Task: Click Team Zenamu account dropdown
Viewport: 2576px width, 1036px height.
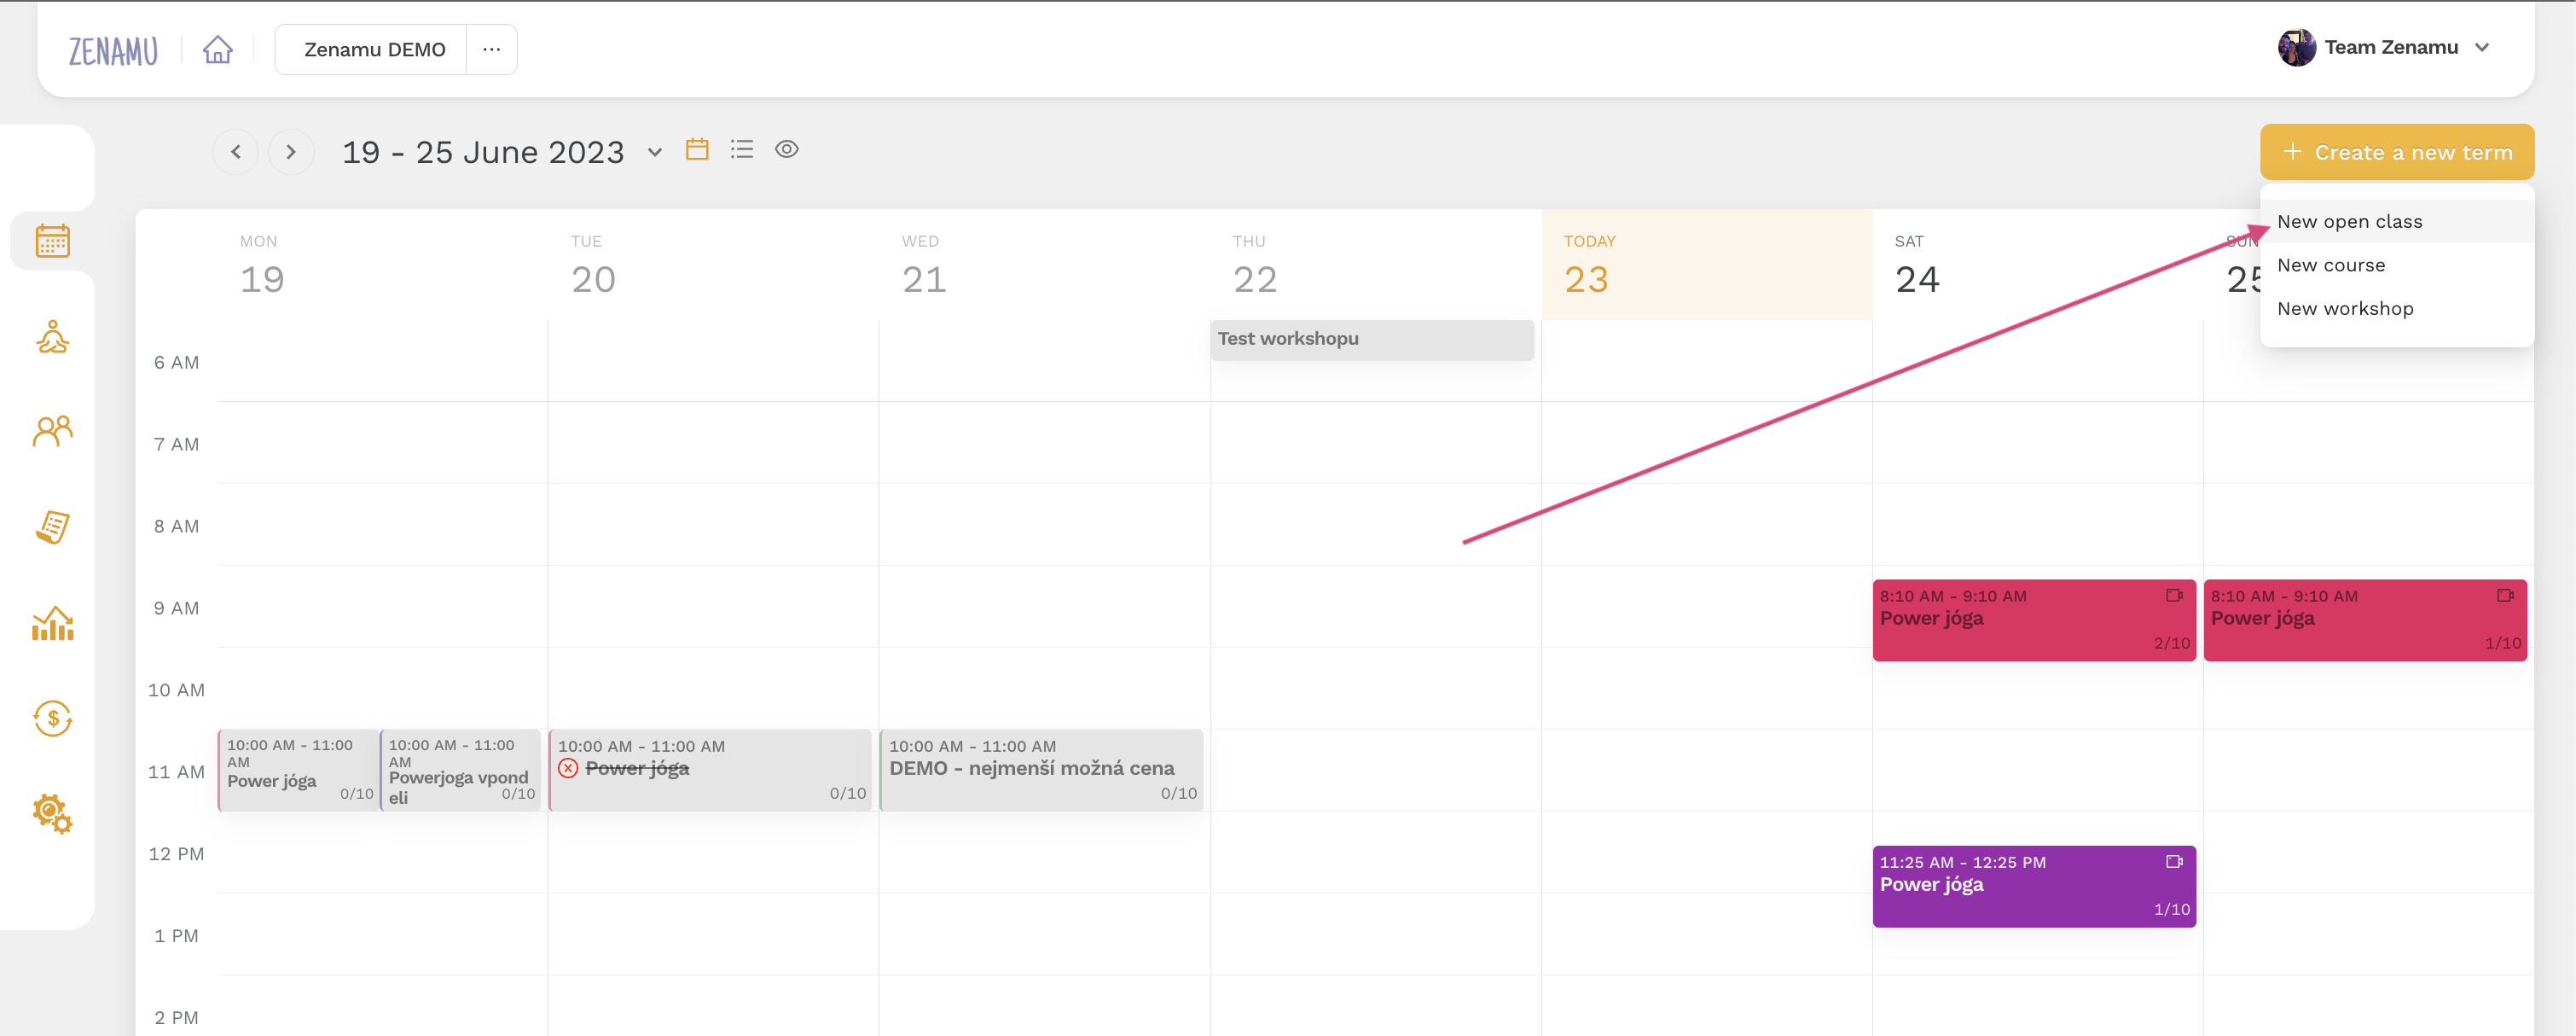Action: click(x=2388, y=46)
